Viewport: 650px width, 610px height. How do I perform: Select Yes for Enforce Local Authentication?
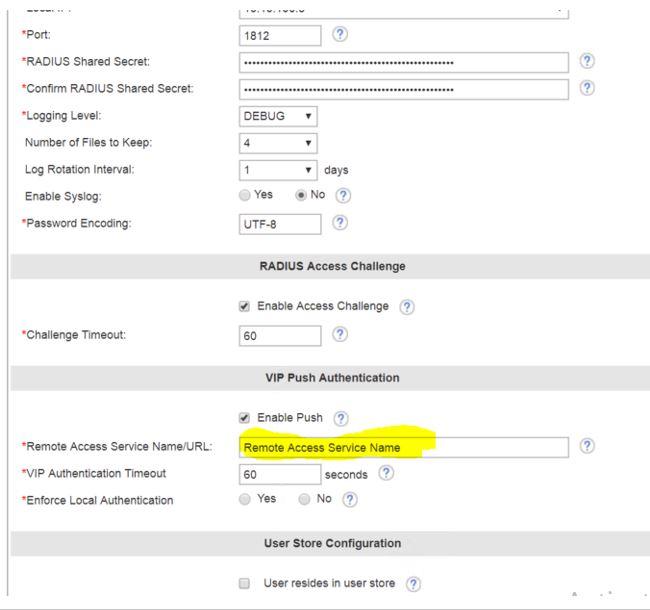point(246,499)
